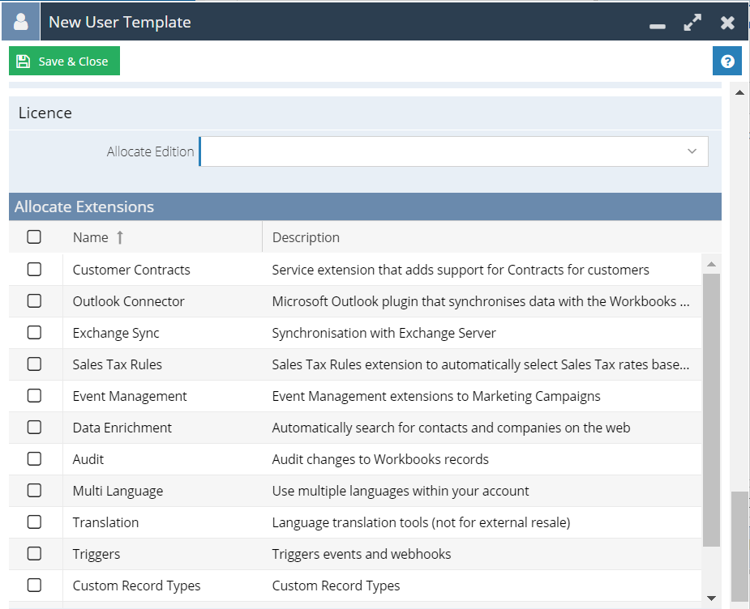Viewport: 750px width, 609px height.
Task: Select the 'Translation' row name
Action: (106, 522)
